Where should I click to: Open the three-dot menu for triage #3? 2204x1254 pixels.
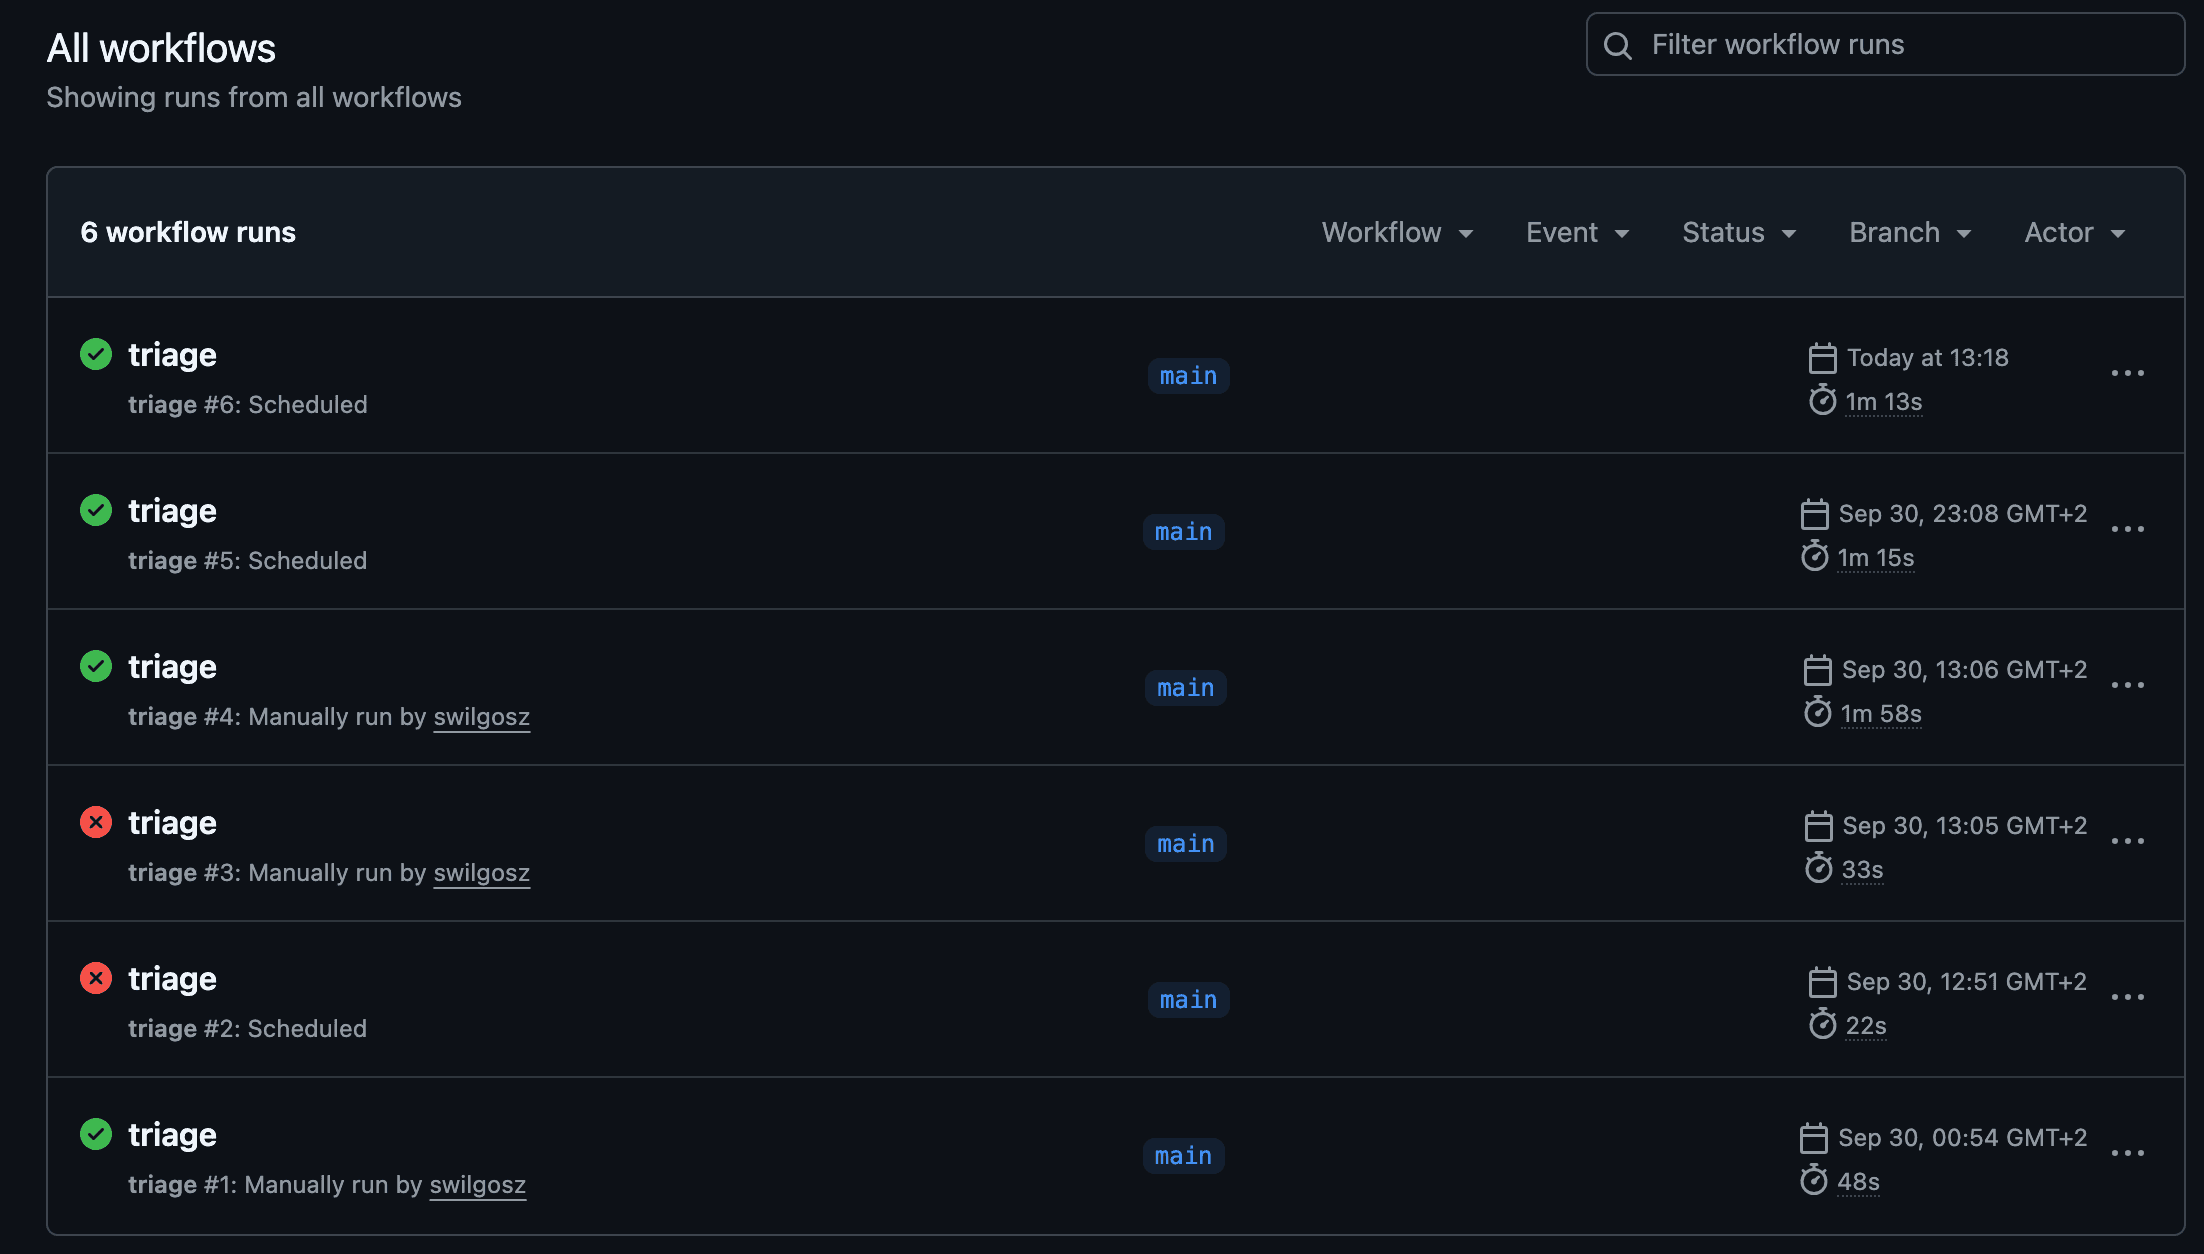pos(2128,841)
